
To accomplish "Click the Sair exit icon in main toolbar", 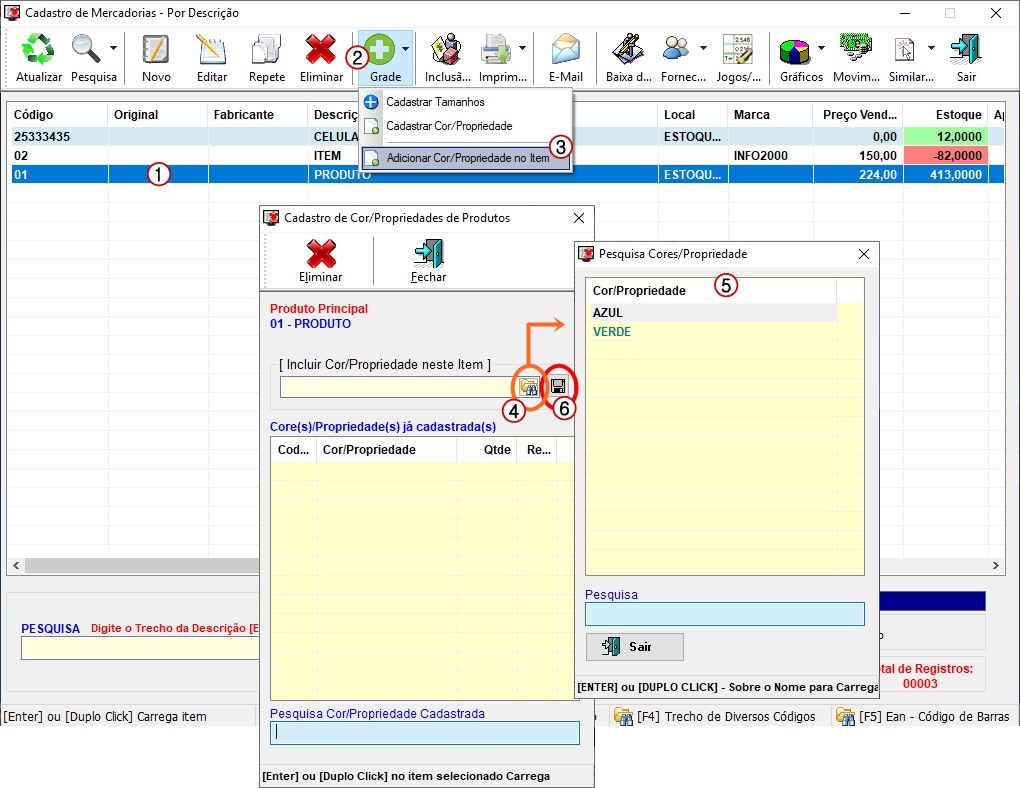I will [966, 50].
